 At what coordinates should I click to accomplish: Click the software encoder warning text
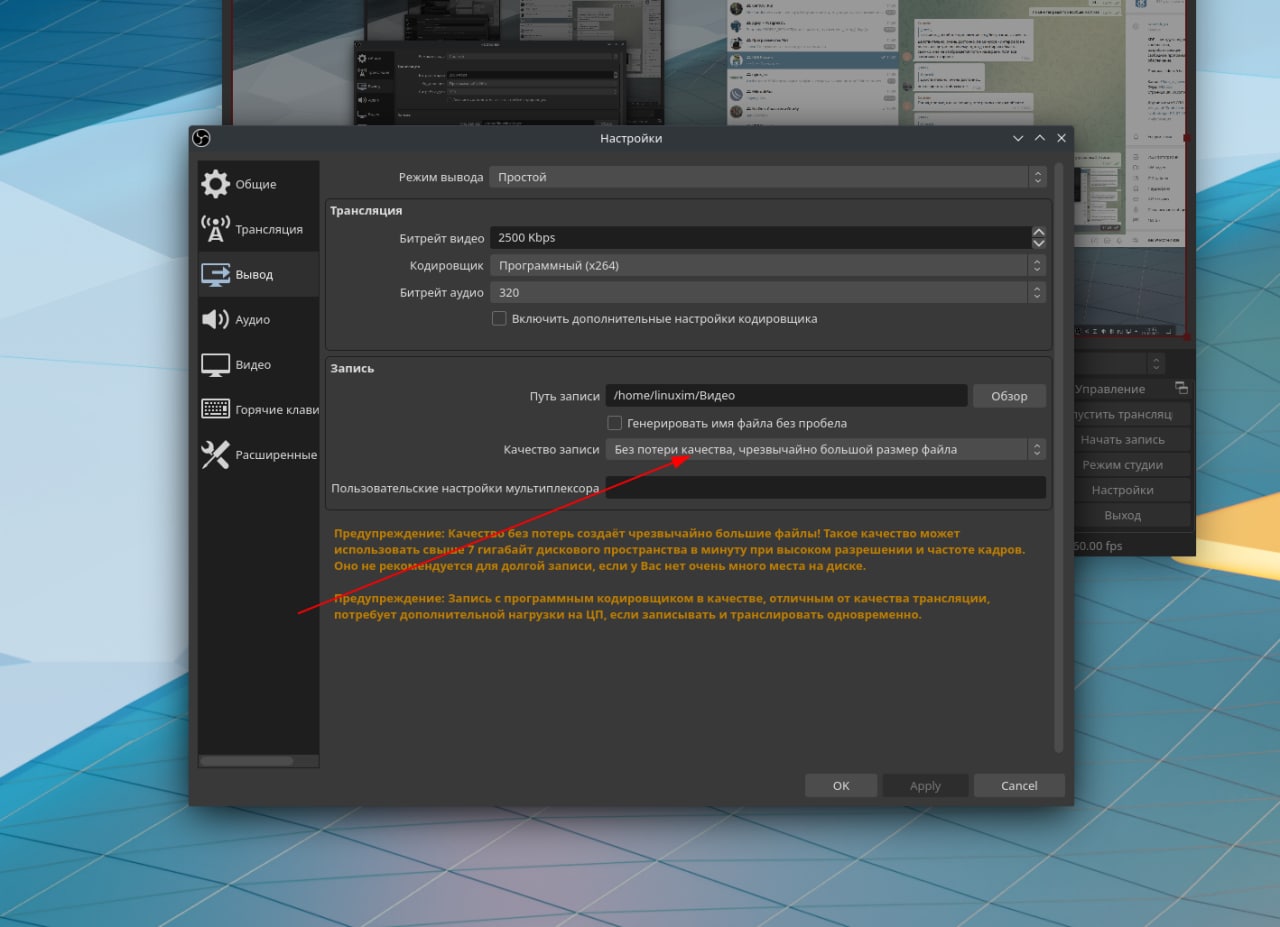(x=661, y=607)
